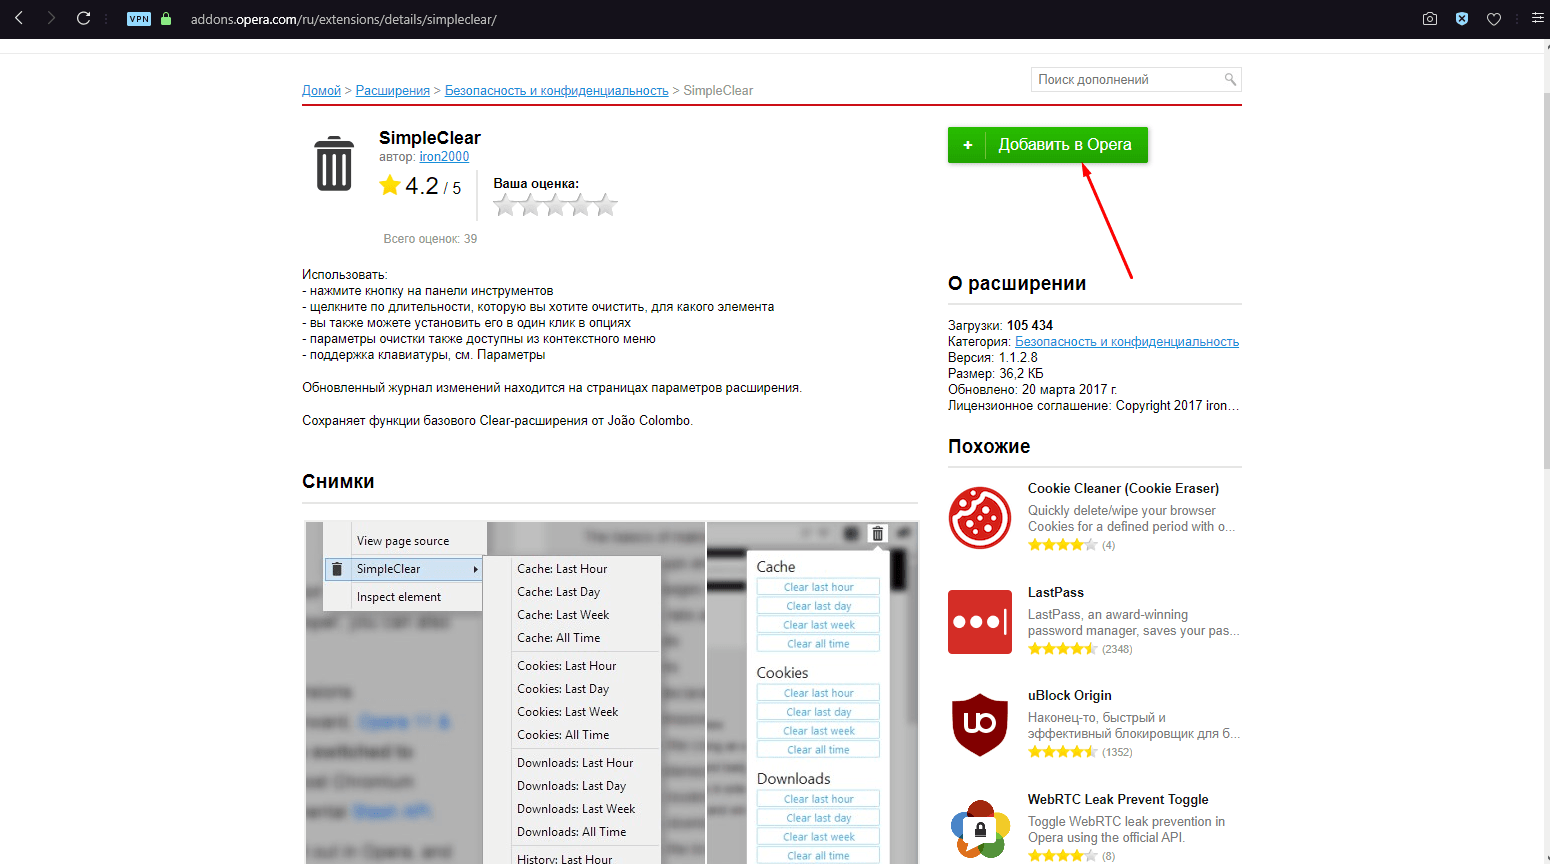Open the 'uBlock Origin' title link

pyautogui.click(x=1070, y=695)
